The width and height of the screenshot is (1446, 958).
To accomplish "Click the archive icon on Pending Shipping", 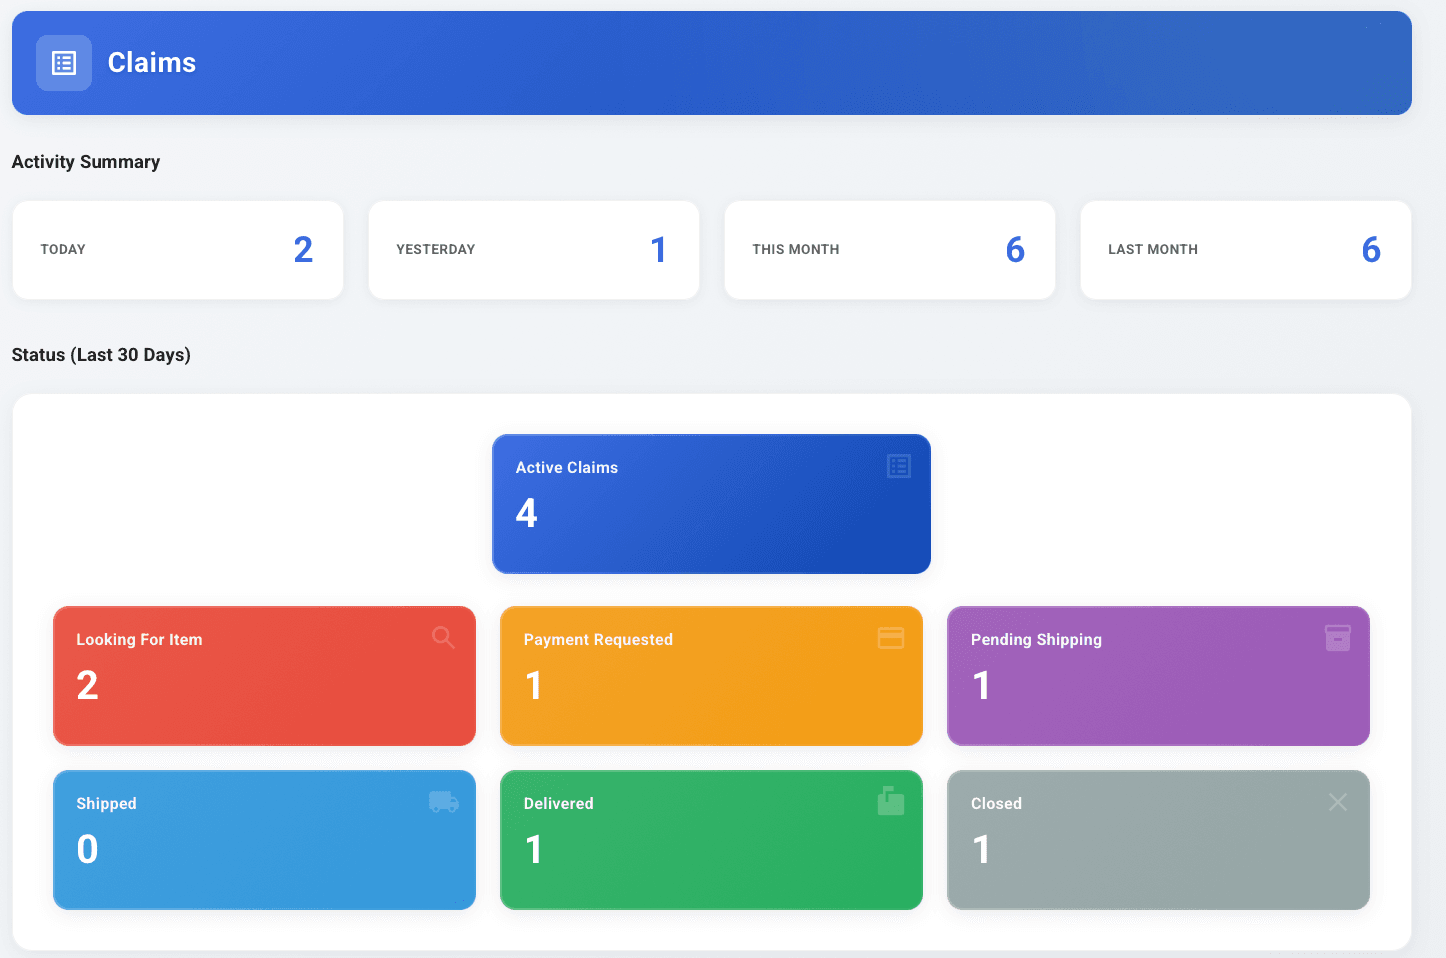I will point(1338,637).
